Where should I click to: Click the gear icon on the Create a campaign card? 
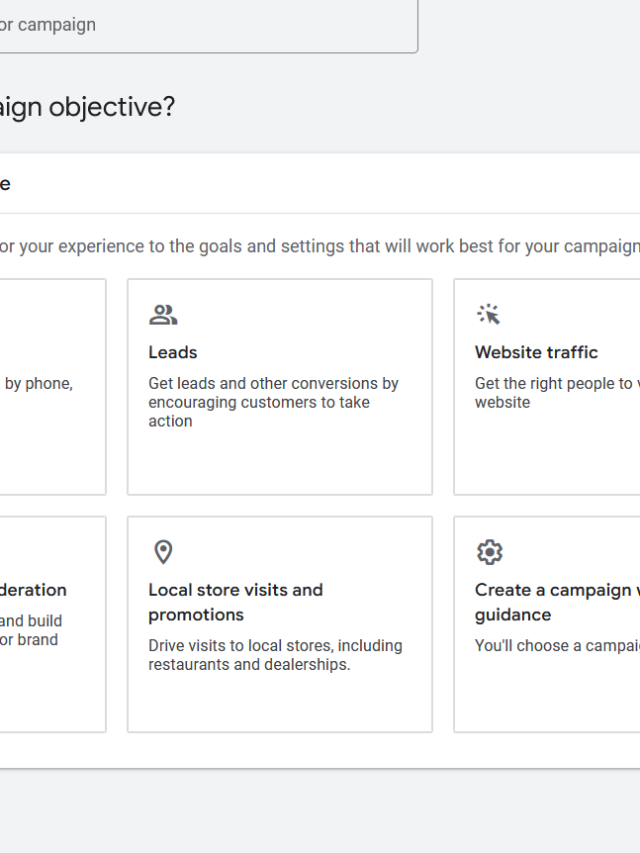[489, 552]
